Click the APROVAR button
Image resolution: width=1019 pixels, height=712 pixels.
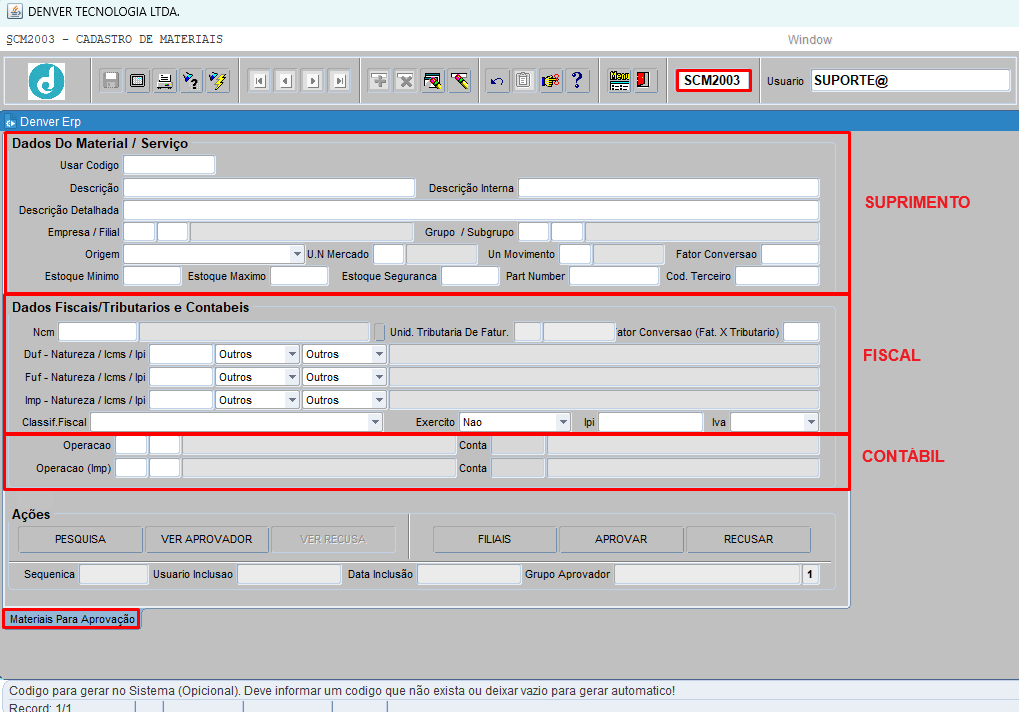[621, 540]
